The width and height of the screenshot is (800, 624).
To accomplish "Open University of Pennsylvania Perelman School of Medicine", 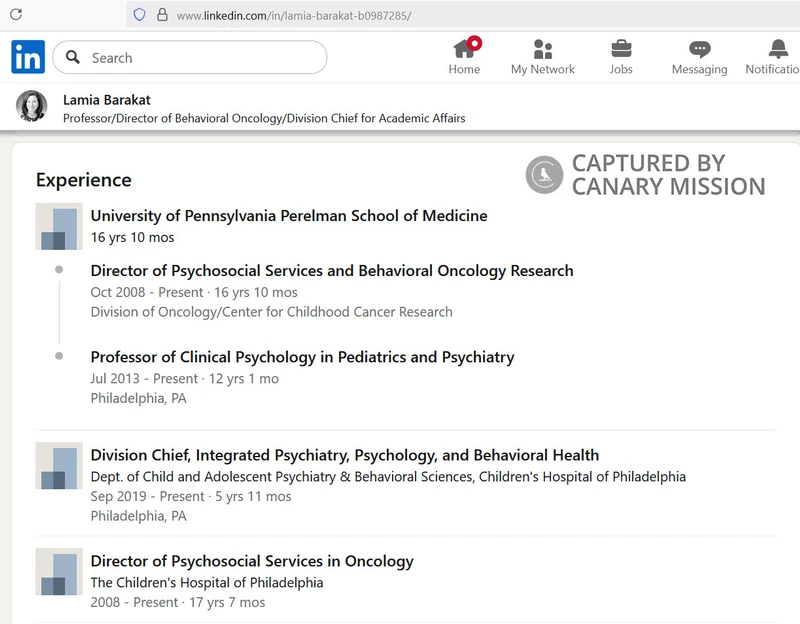I will 289,215.
